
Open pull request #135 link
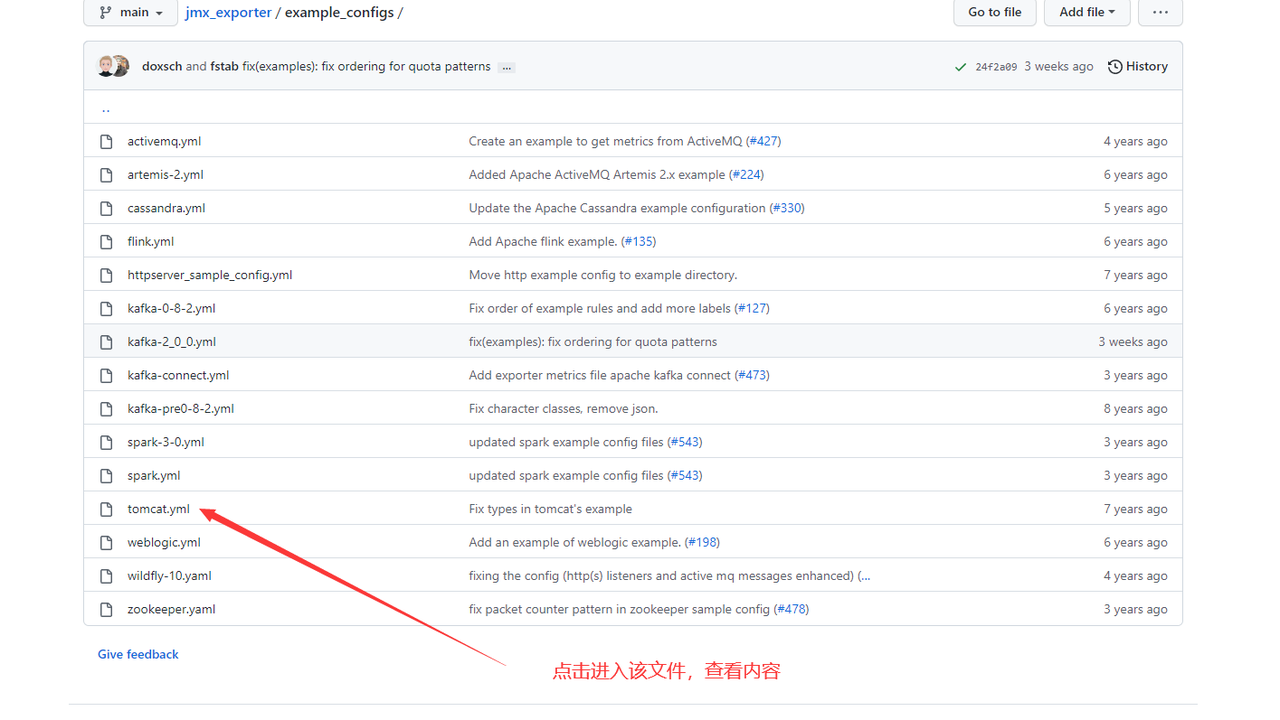(x=638, y=241)
